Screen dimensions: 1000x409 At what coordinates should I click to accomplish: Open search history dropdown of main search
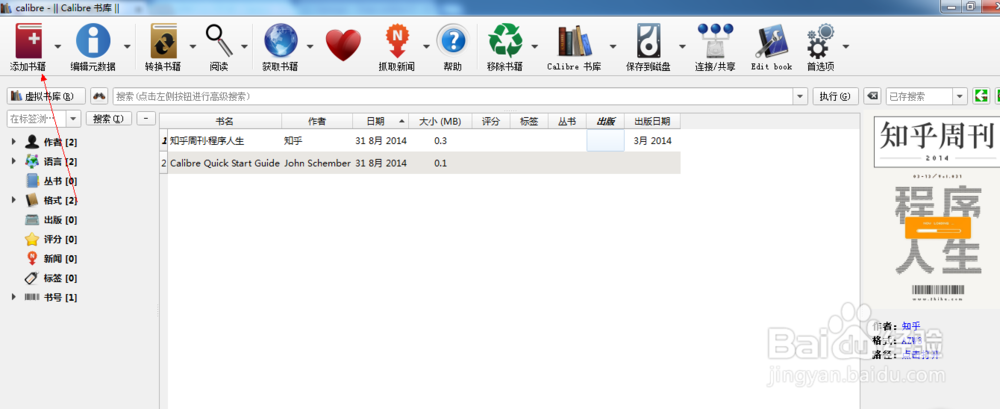click(x=800, y=96)
